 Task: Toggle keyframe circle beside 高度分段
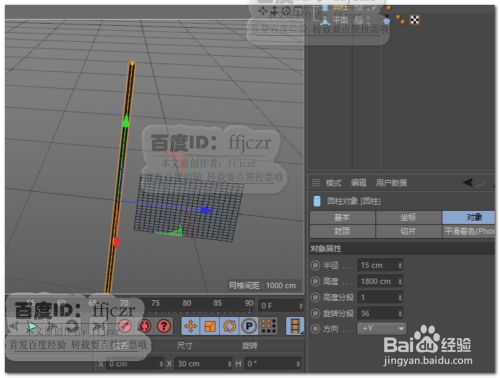point(315,297)
